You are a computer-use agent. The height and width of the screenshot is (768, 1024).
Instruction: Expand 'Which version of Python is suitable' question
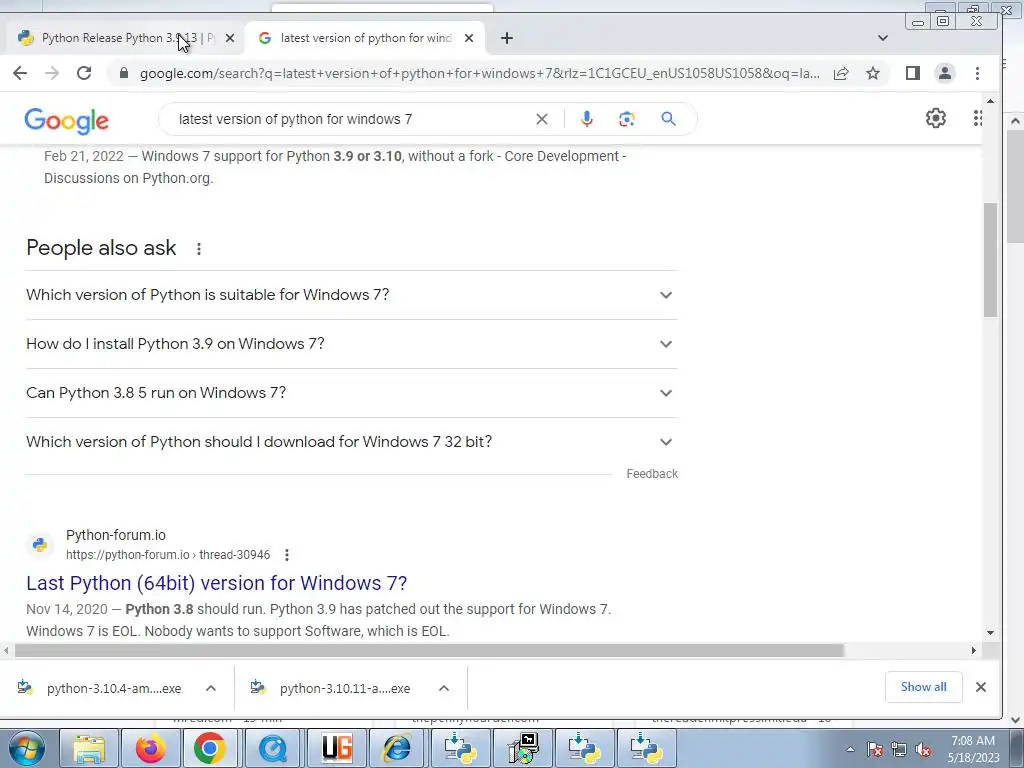[351, 295]
